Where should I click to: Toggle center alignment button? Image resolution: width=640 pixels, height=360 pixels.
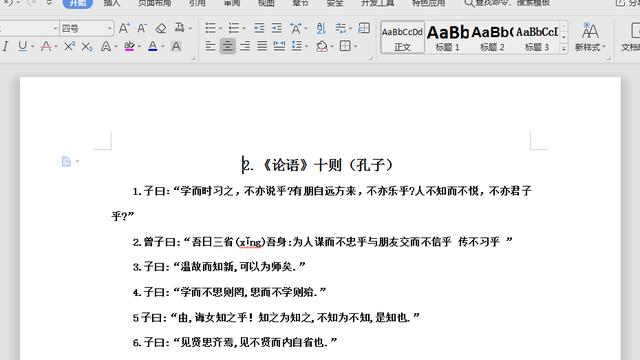coord(228,46)
